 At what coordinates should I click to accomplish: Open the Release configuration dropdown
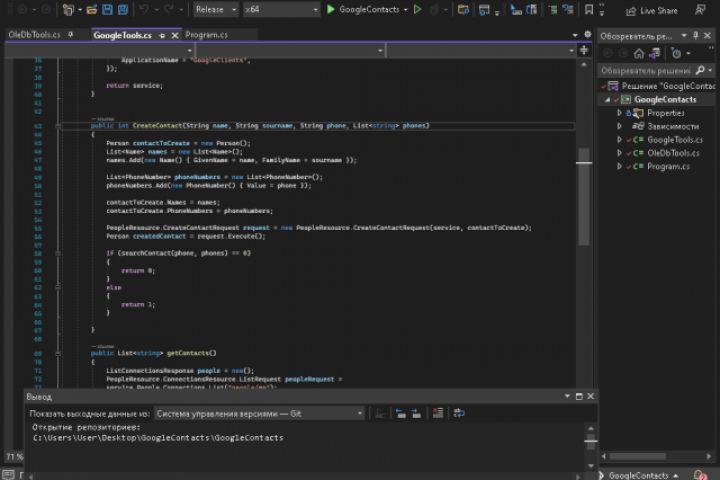pyautogui.click(x=215, y=9)
